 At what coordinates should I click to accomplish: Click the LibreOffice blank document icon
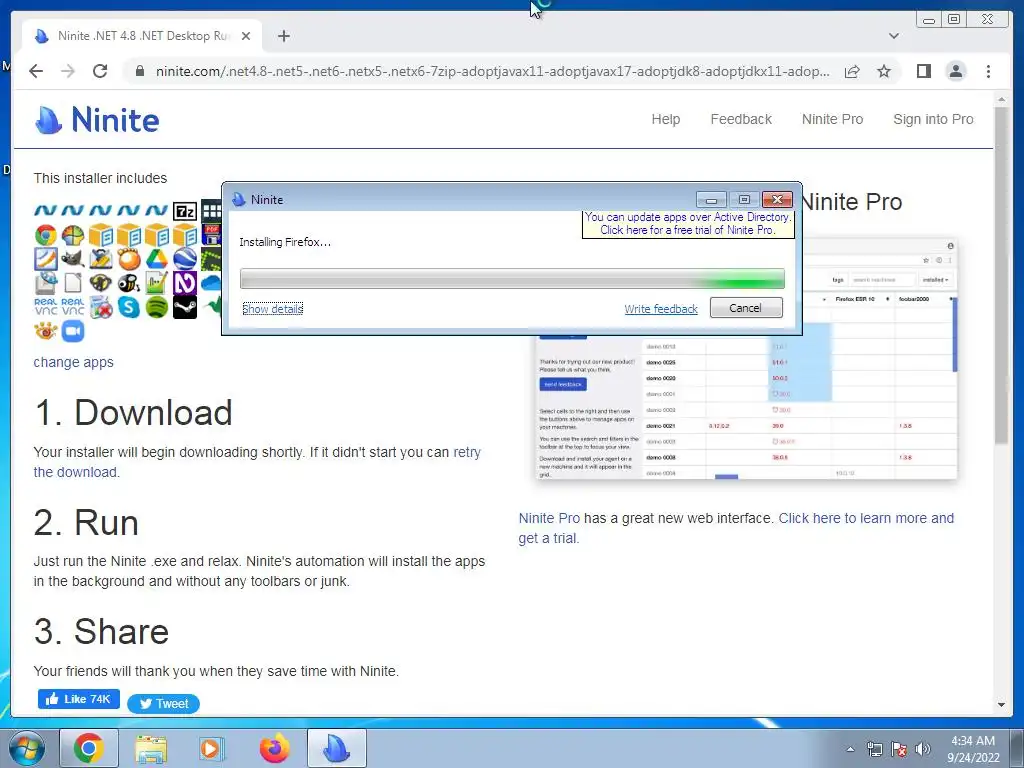click(x=73, y=283)
